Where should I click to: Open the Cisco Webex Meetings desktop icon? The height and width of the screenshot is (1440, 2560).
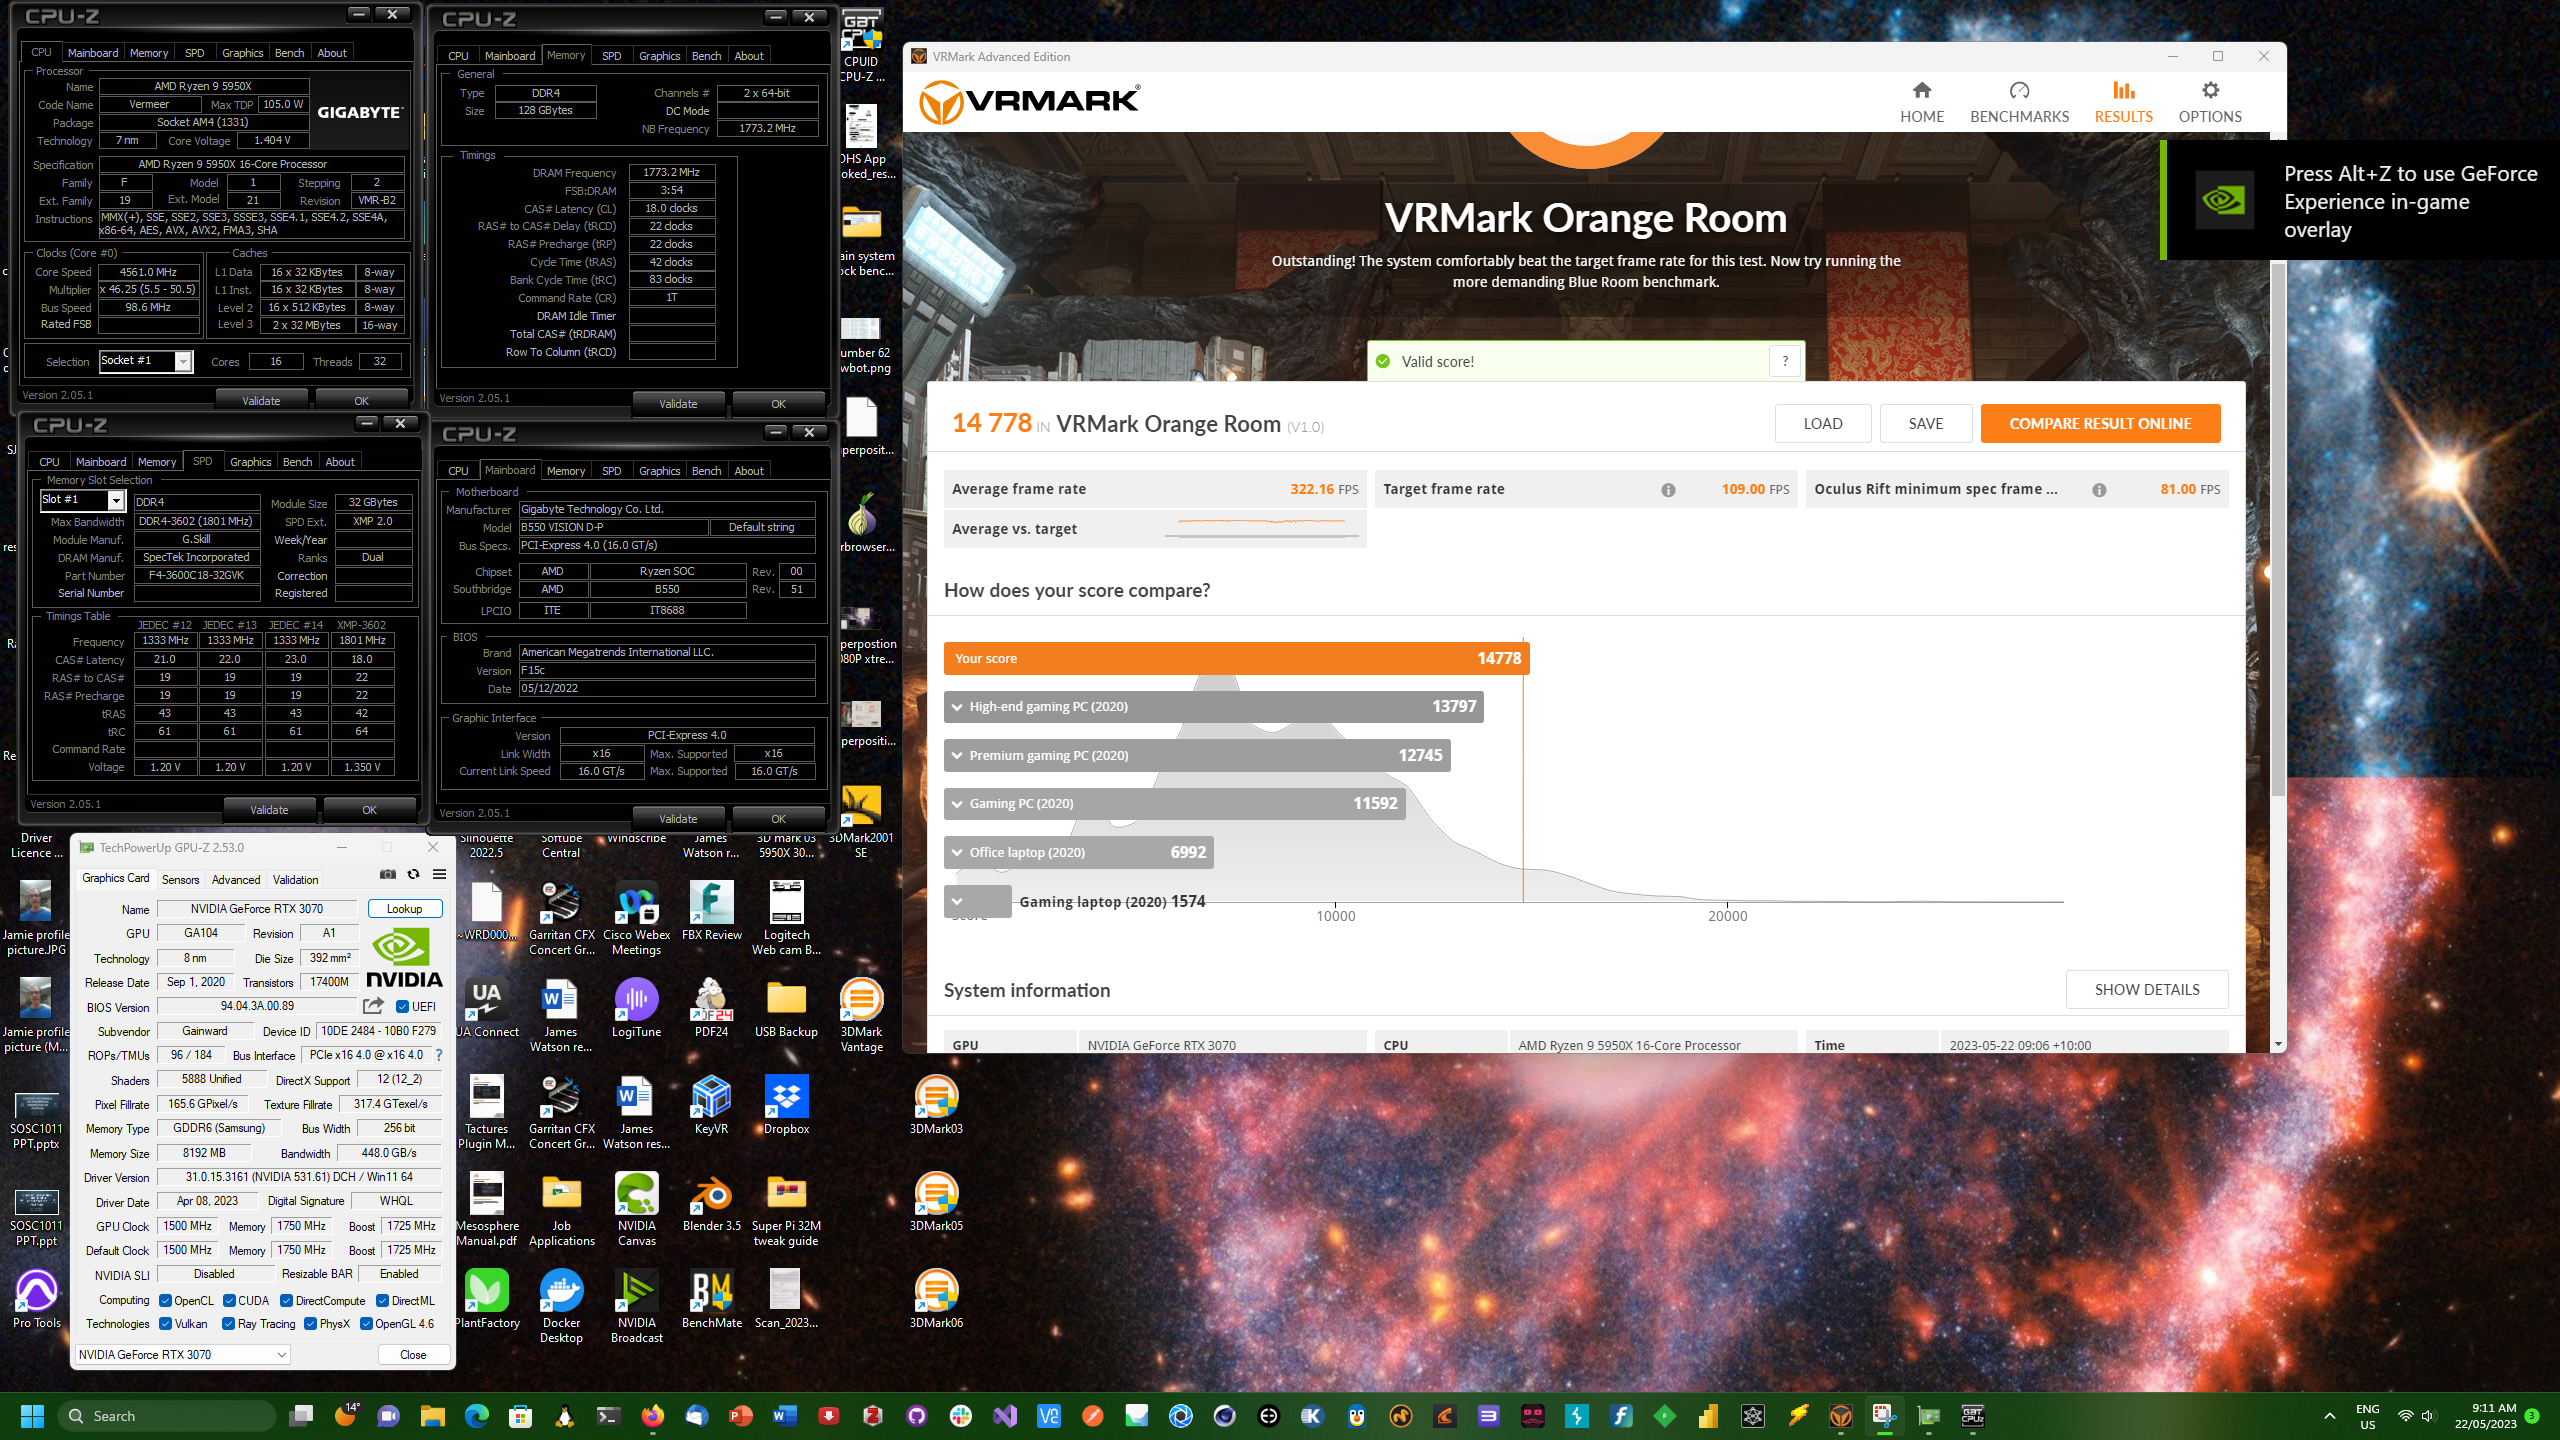(637, 918)
